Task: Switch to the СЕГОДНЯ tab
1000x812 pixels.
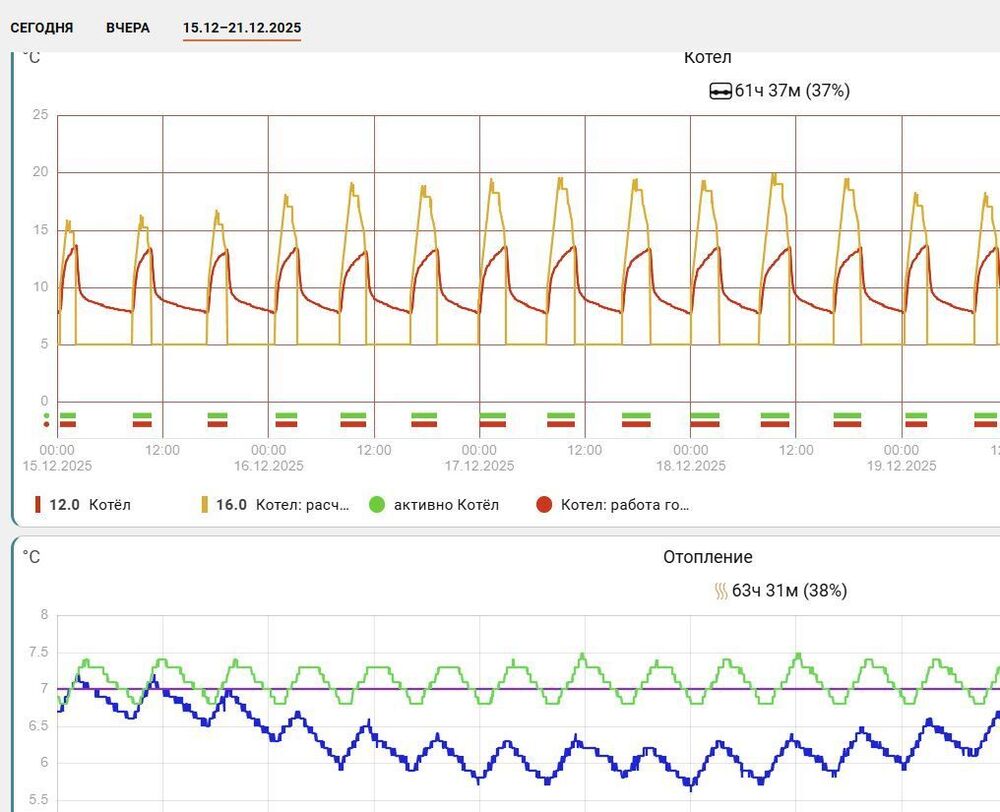Action: 41,28
